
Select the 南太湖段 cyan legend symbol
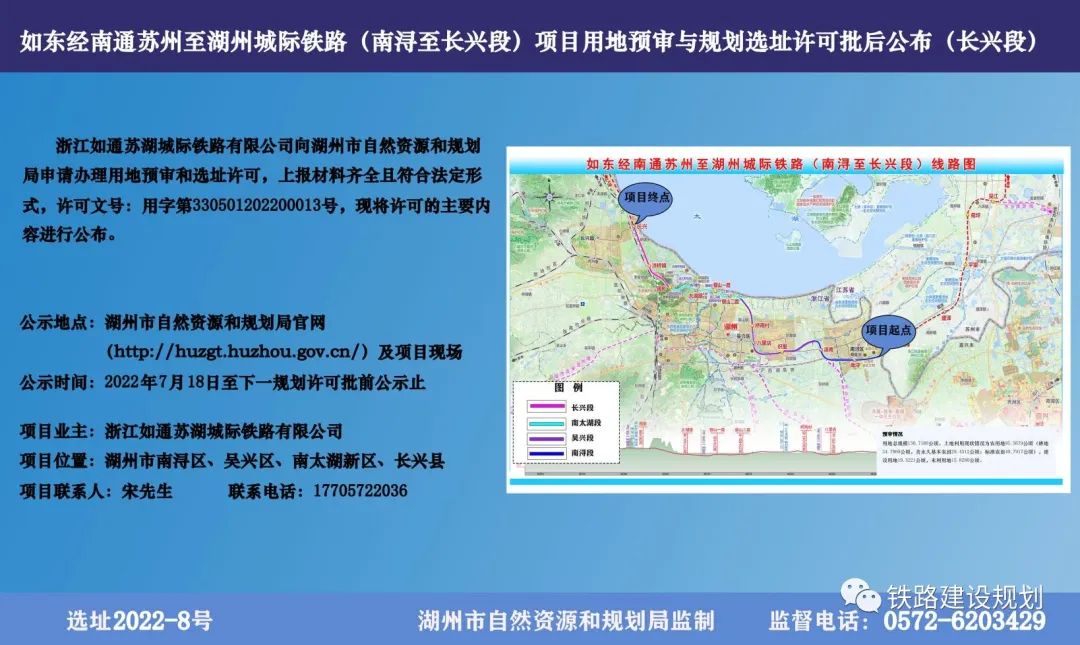click(x=547, y=422)
